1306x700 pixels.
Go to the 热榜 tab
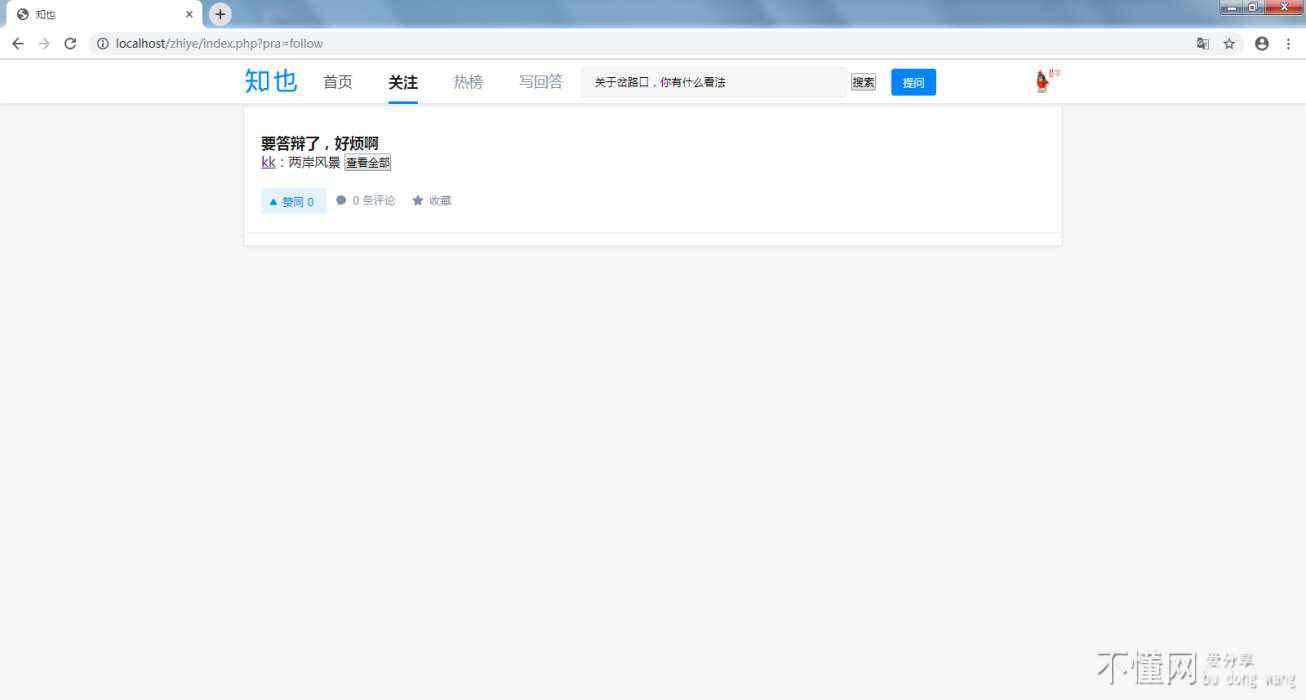click(468, 82)
